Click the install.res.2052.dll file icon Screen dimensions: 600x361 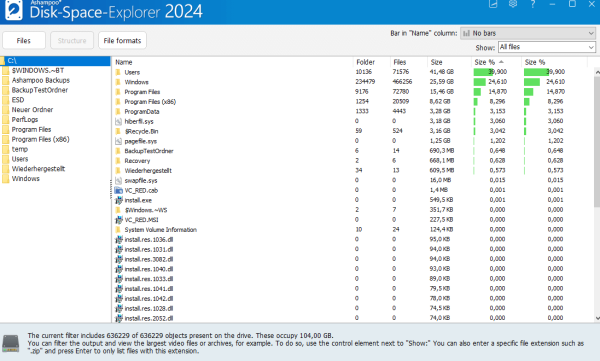point(119,318)
